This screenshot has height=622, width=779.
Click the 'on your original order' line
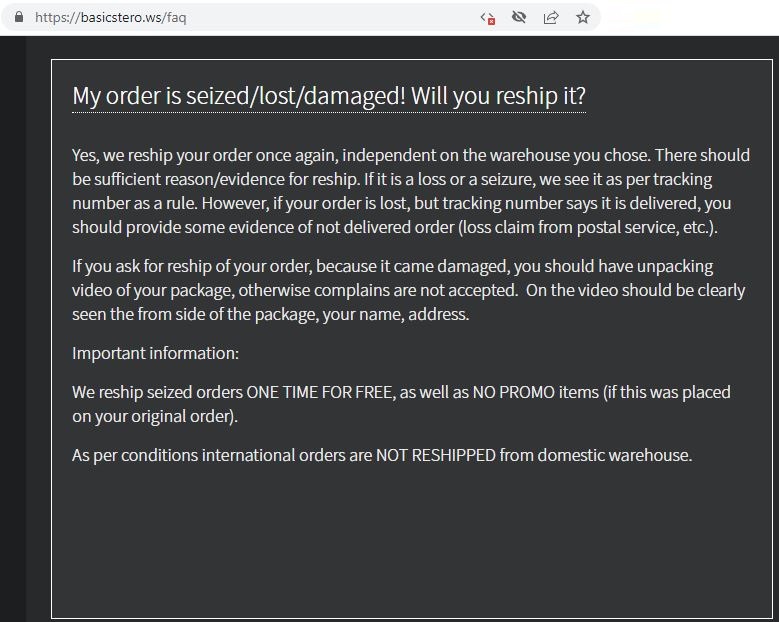pos(154,415)
